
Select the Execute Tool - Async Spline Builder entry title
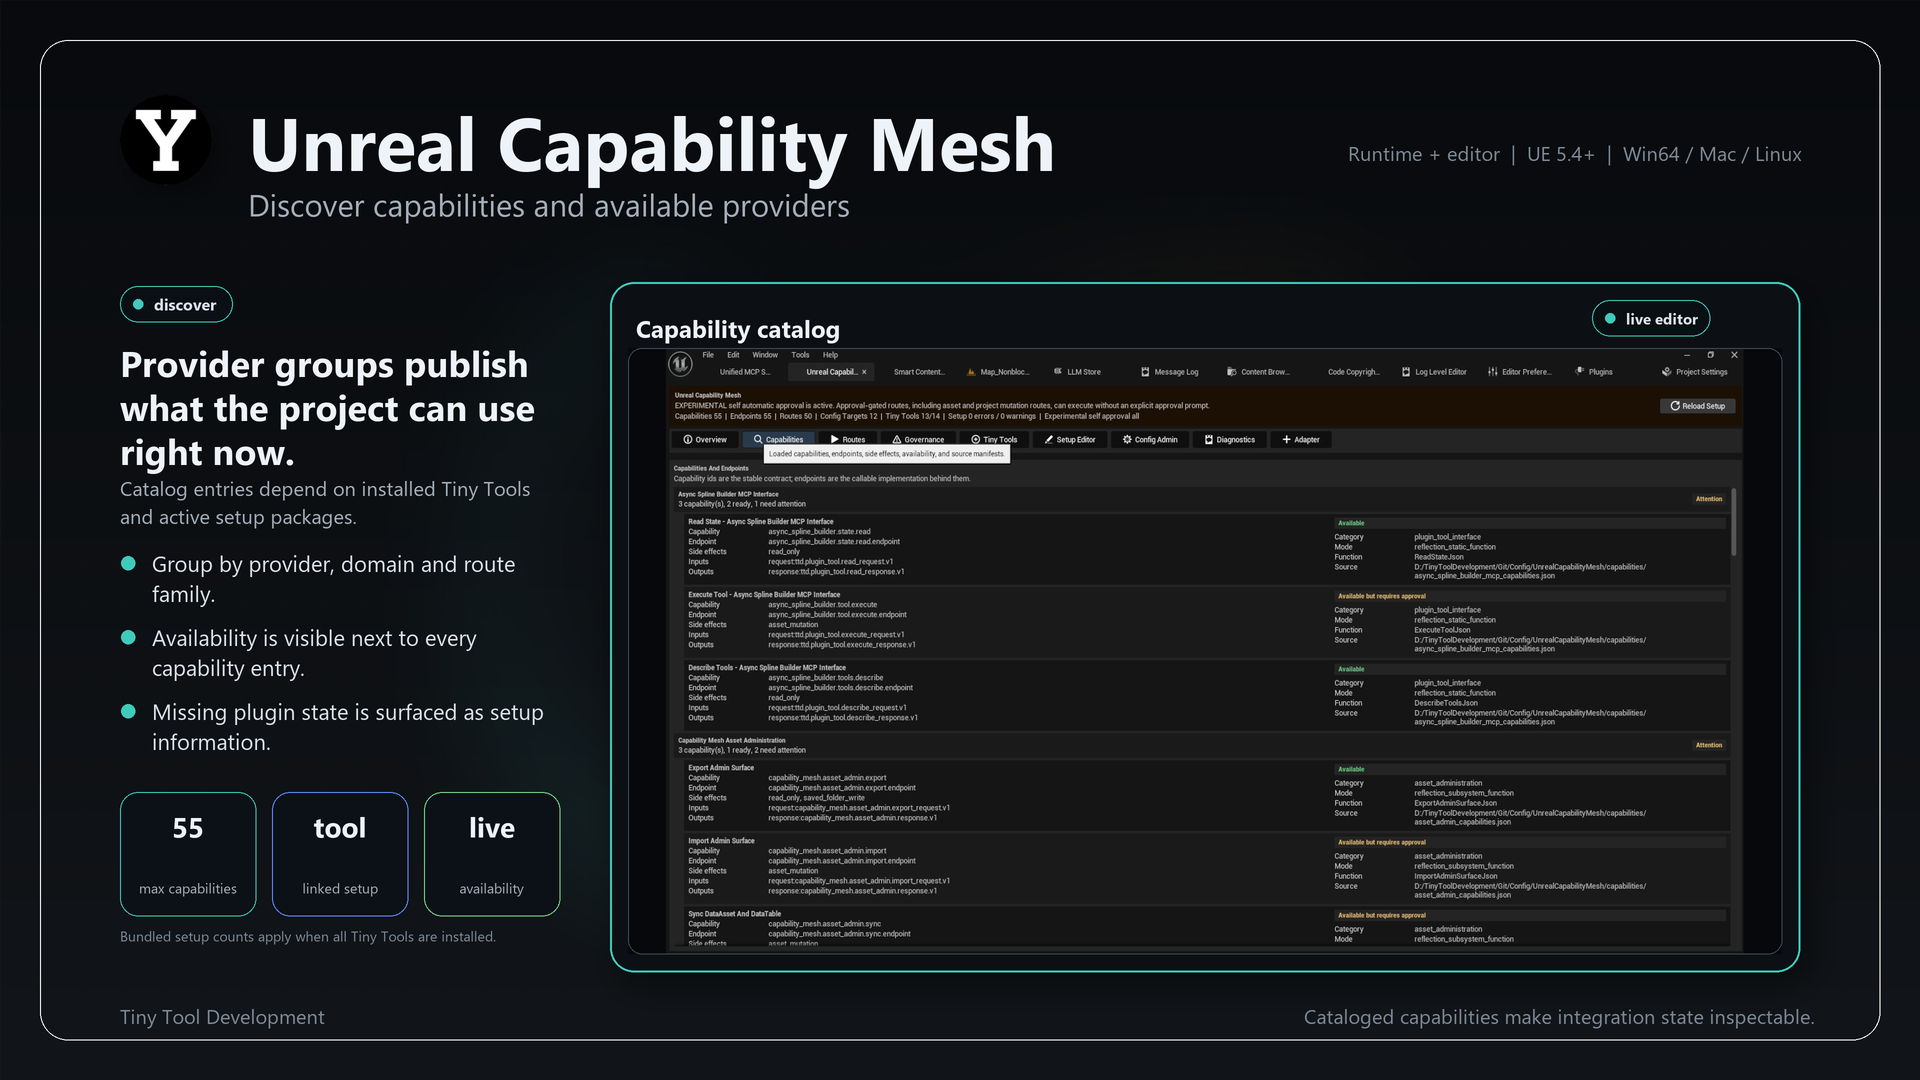[x=764, y=595]
